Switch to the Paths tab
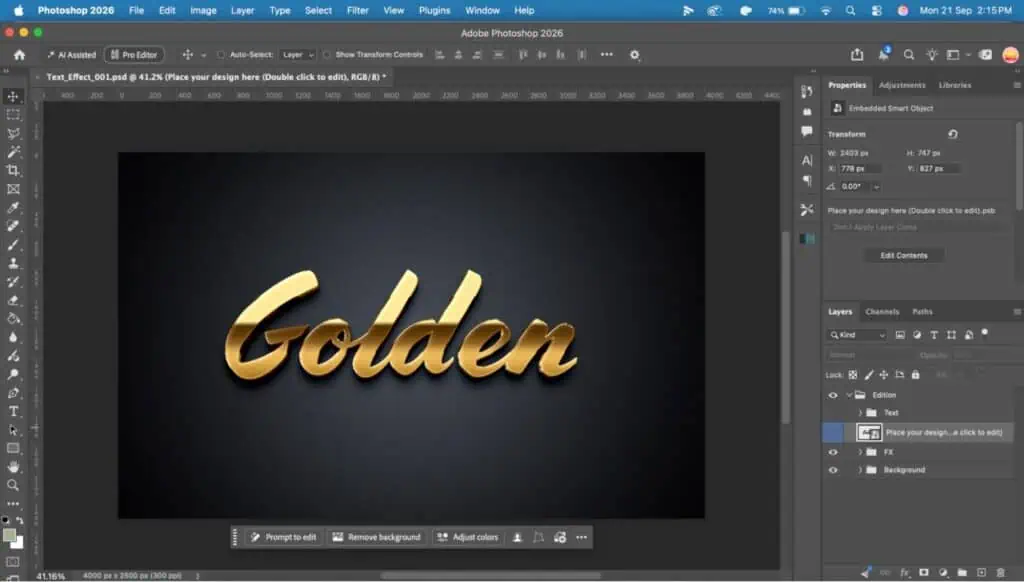The image size is (1024, 582). point(922,312)
